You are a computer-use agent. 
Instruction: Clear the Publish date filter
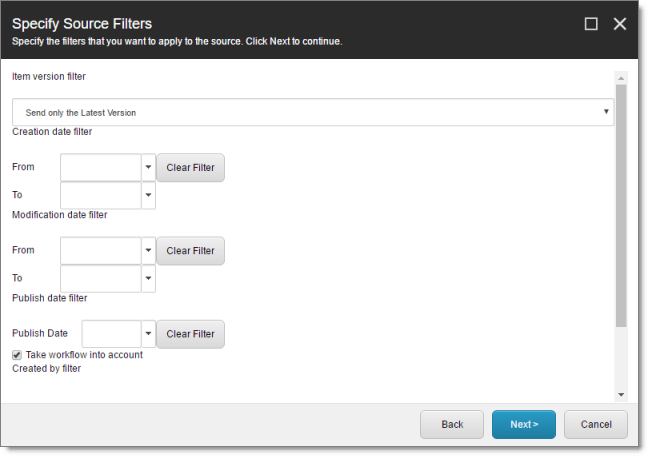(191, 334)
